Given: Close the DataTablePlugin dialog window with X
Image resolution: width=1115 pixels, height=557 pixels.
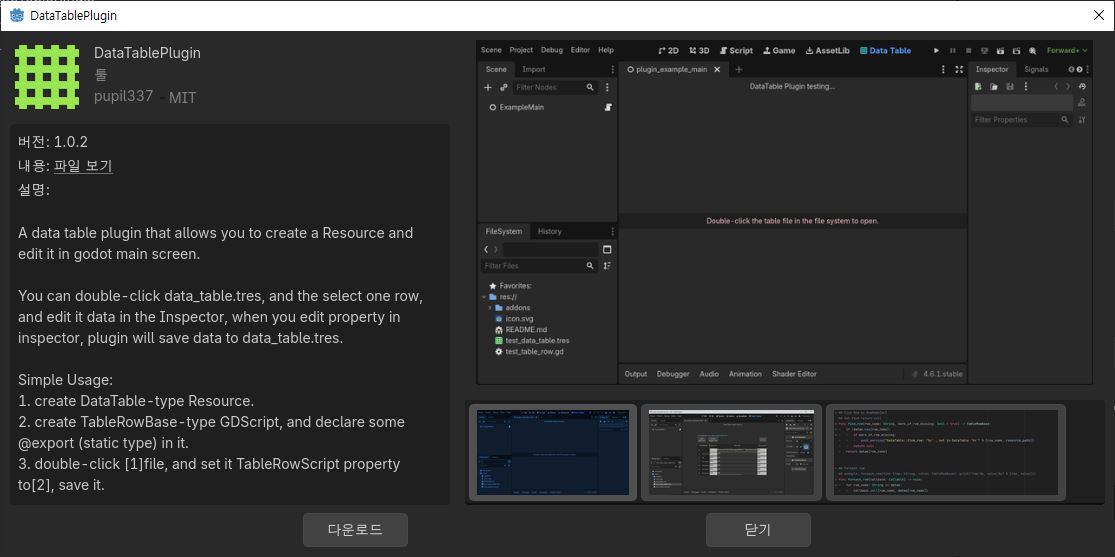Looking at the screenshot, I should point(1099,15).
